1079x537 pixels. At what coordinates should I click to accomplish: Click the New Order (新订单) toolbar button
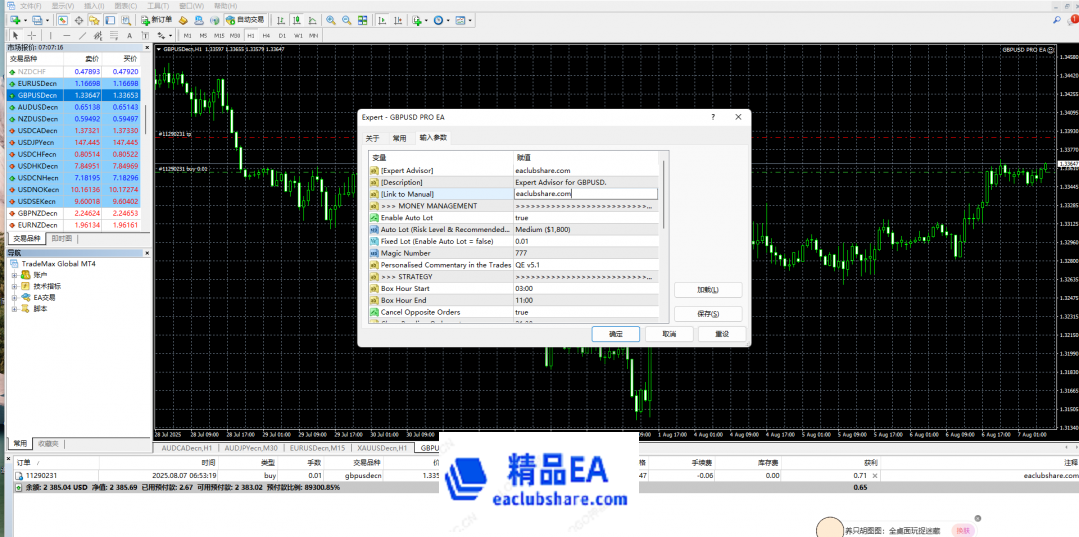click(x=157, y=20)
